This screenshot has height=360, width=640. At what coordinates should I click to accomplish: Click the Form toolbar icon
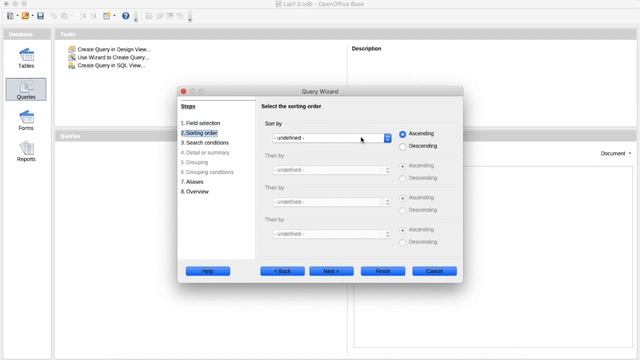(x=107, y=16)
